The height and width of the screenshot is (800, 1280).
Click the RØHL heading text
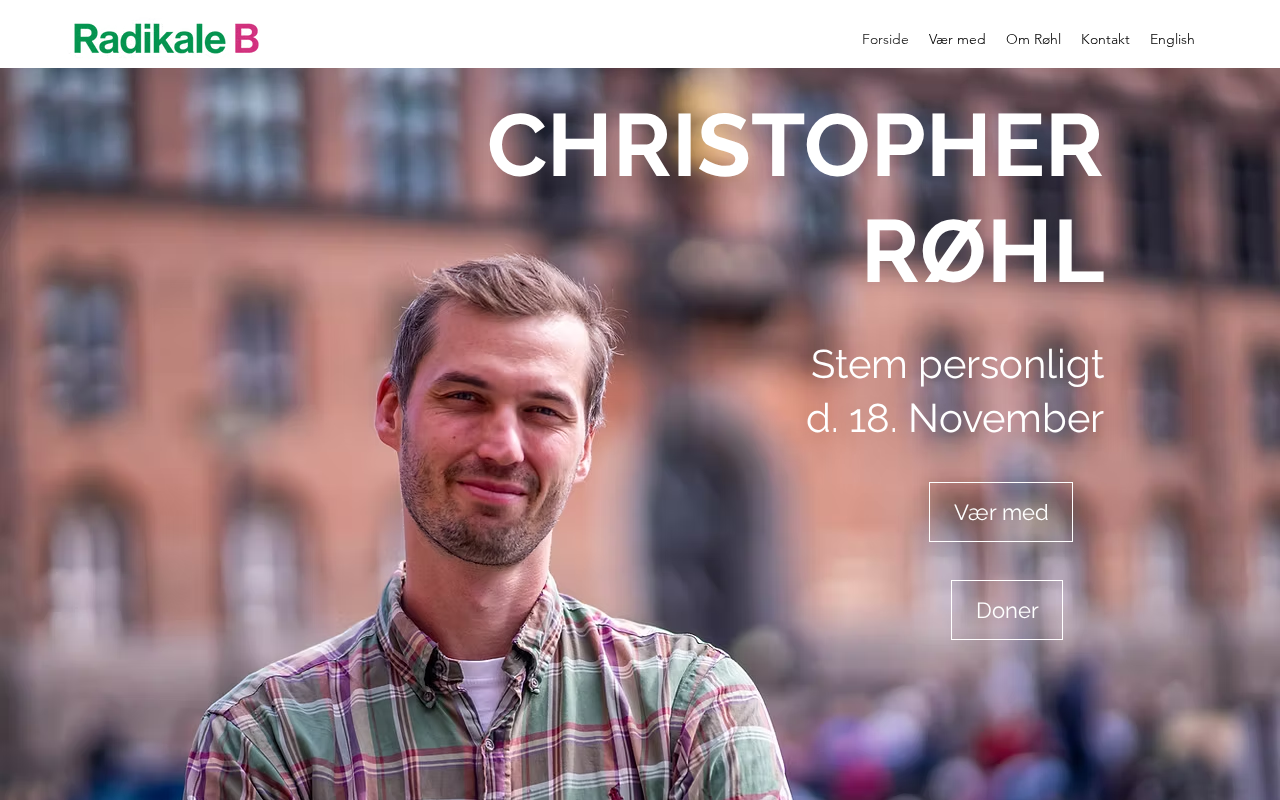pyautogui.click(x=983, y=251)
